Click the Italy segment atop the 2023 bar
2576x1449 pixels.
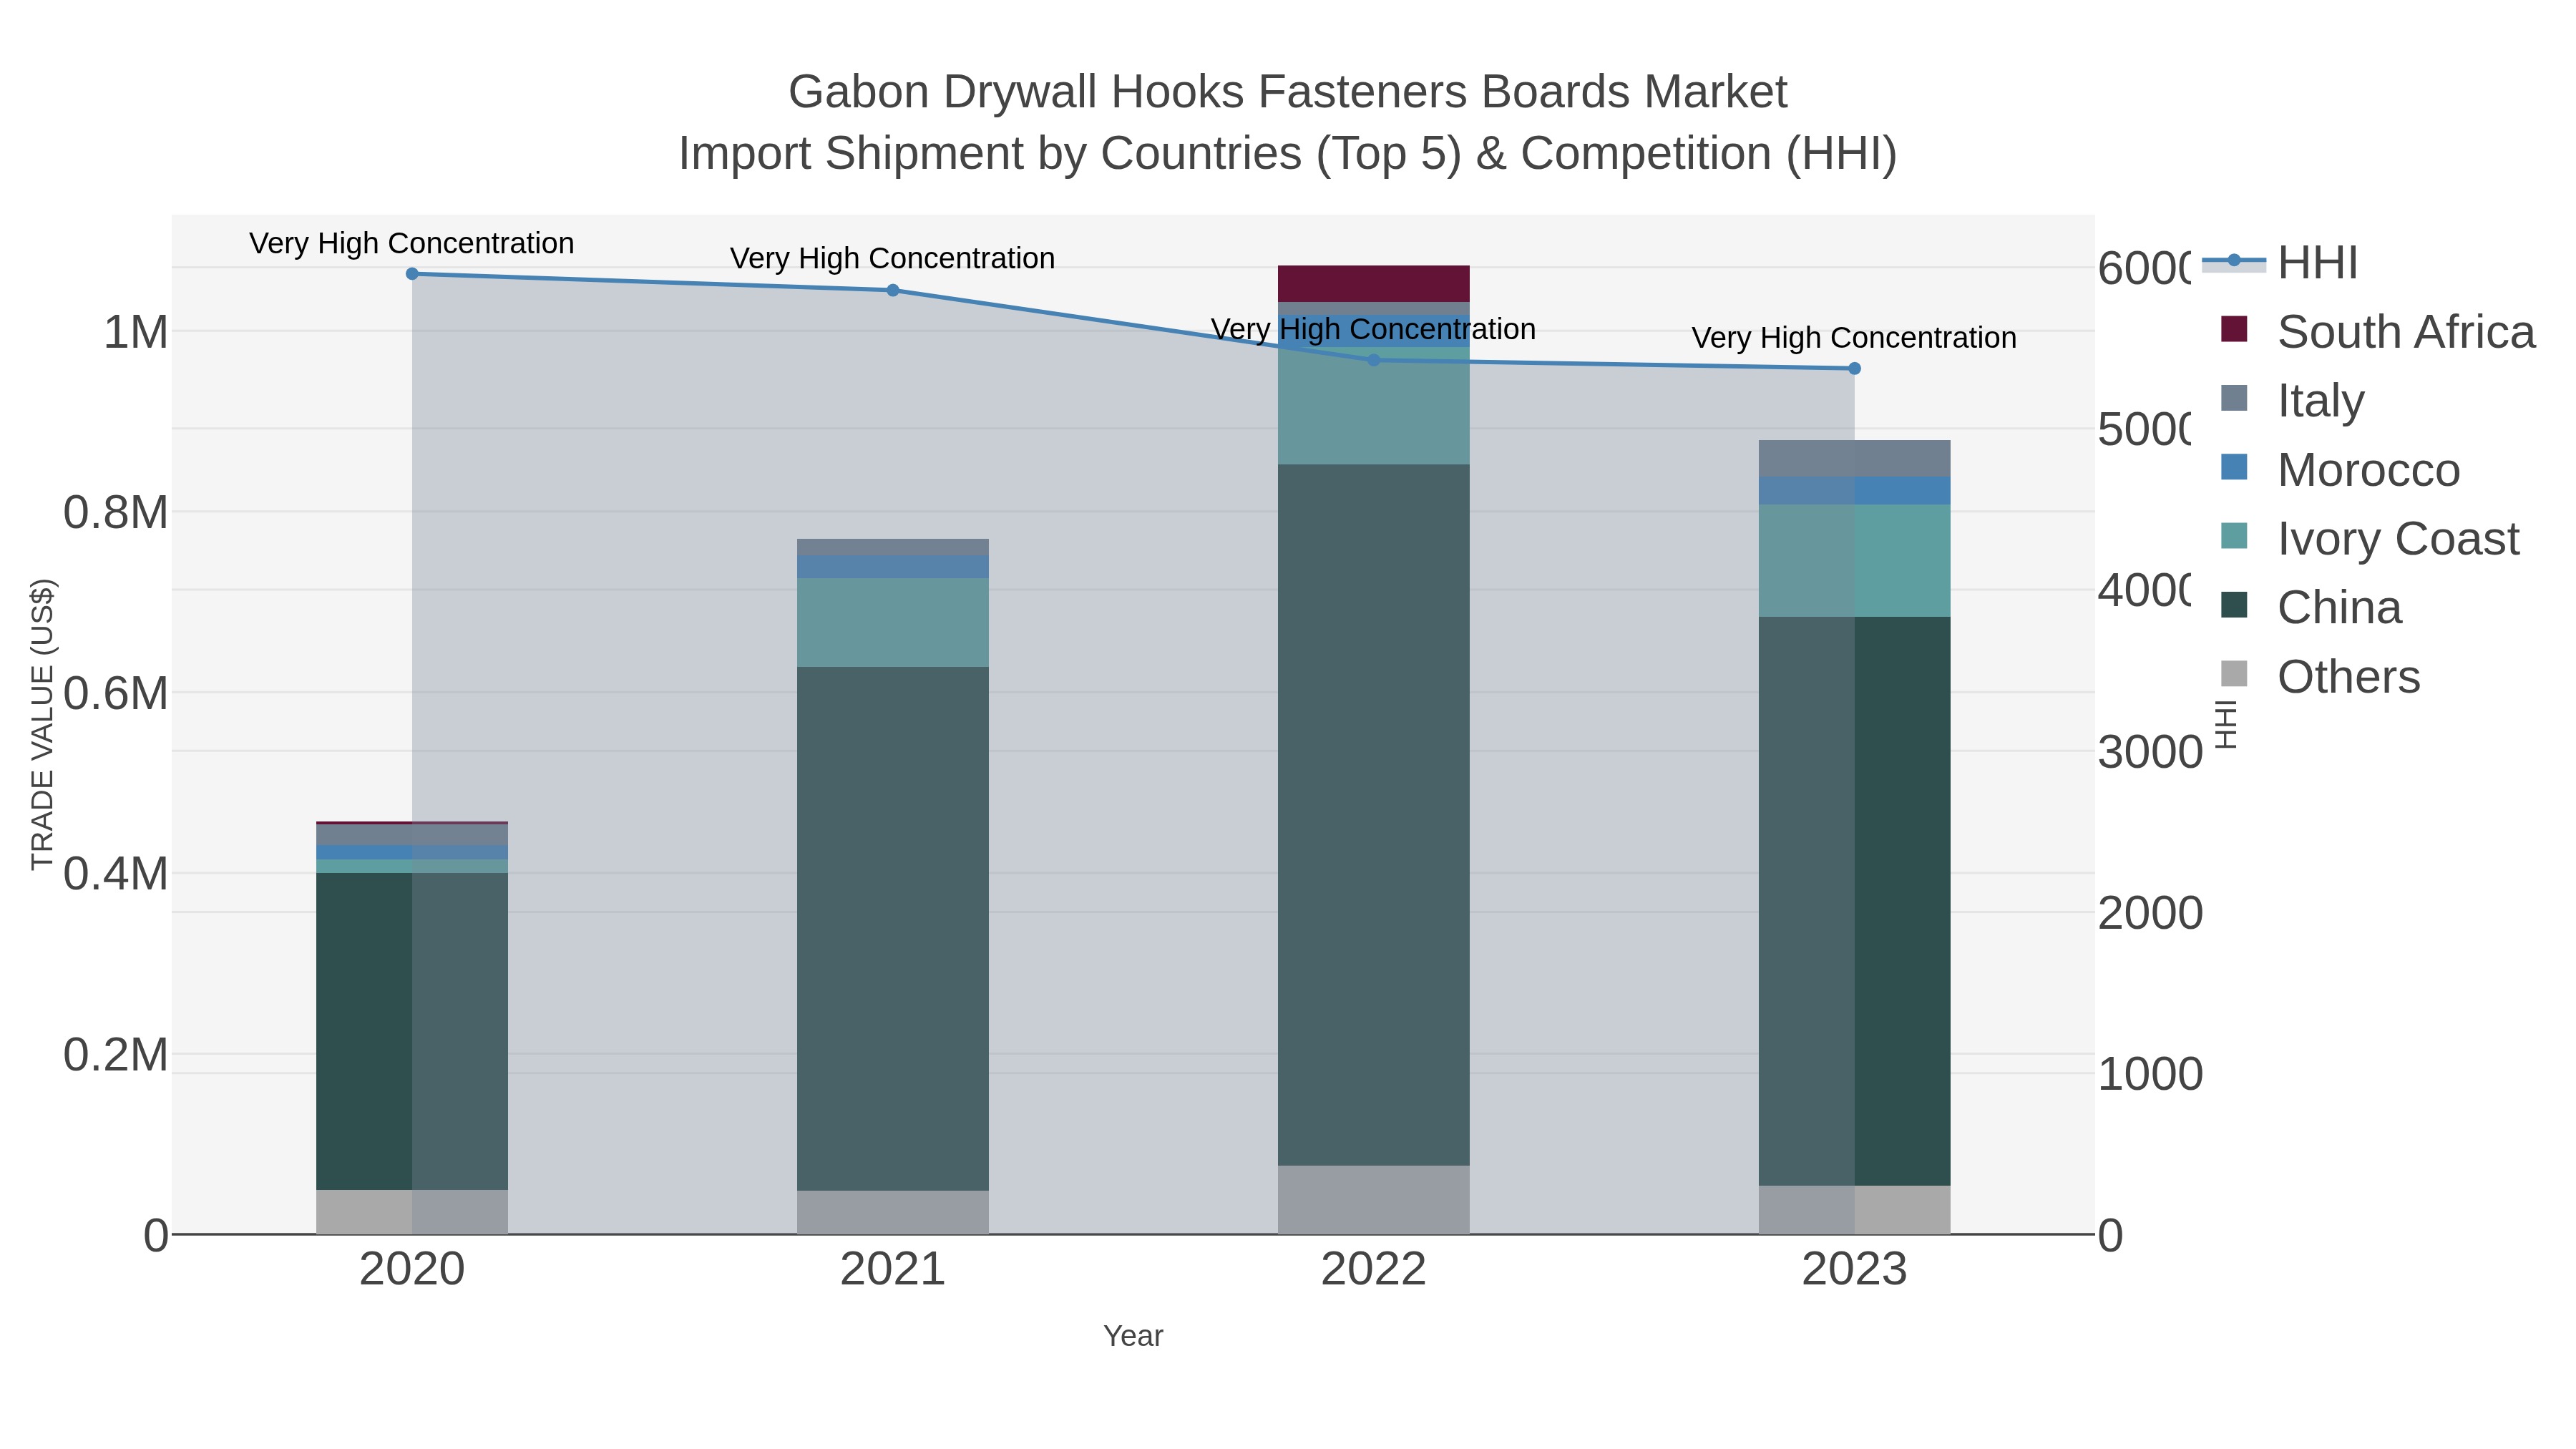[1855, 459]
